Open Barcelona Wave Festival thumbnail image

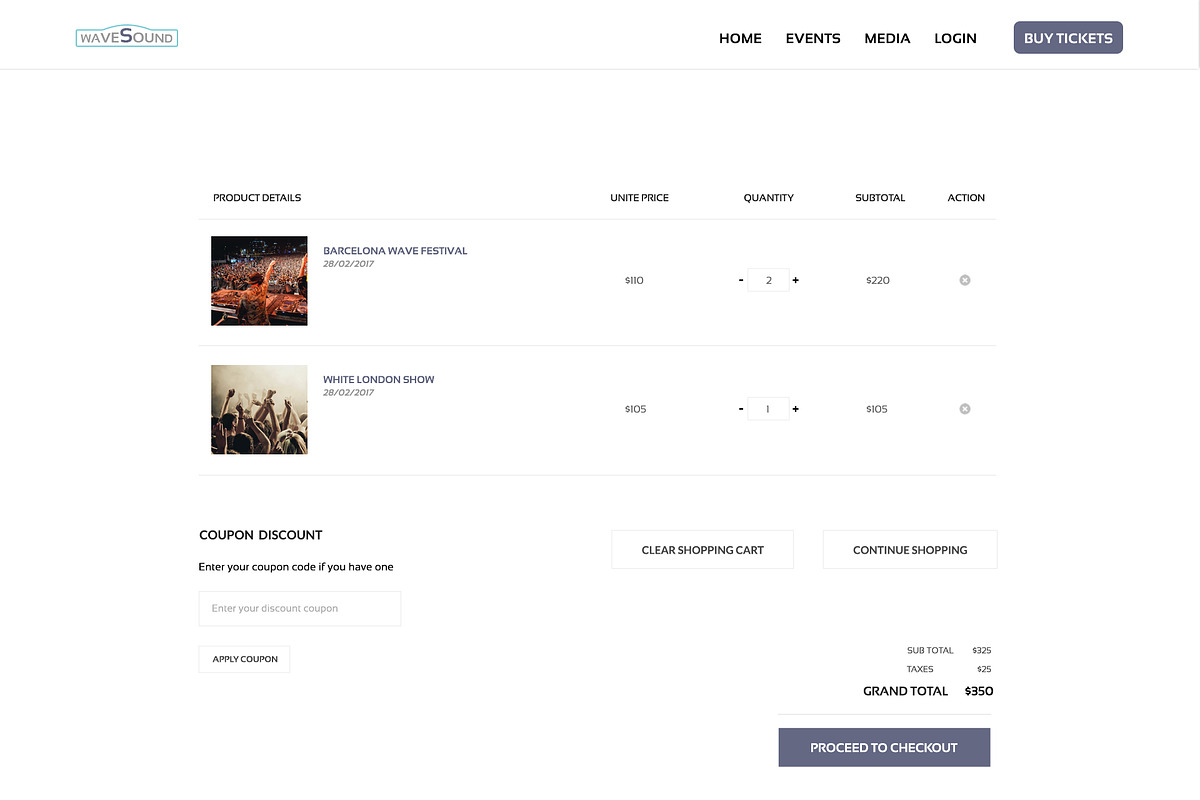(x=259, y=281)
